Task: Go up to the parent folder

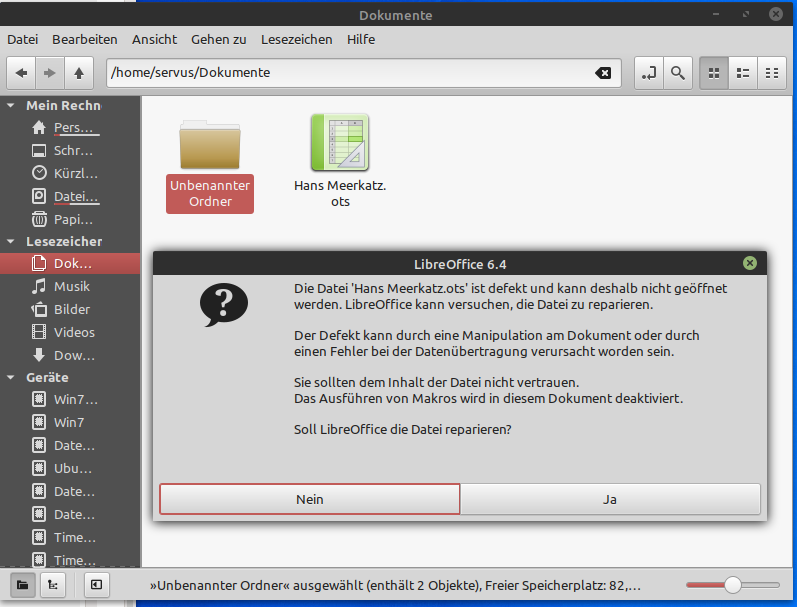Action: coord(79,73)
